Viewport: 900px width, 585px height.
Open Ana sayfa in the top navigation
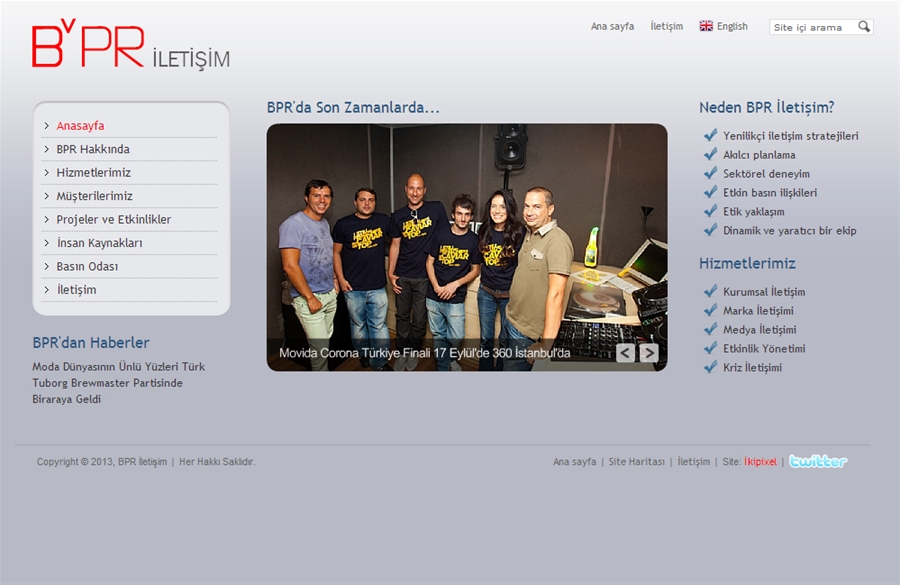tap(612, 26)
